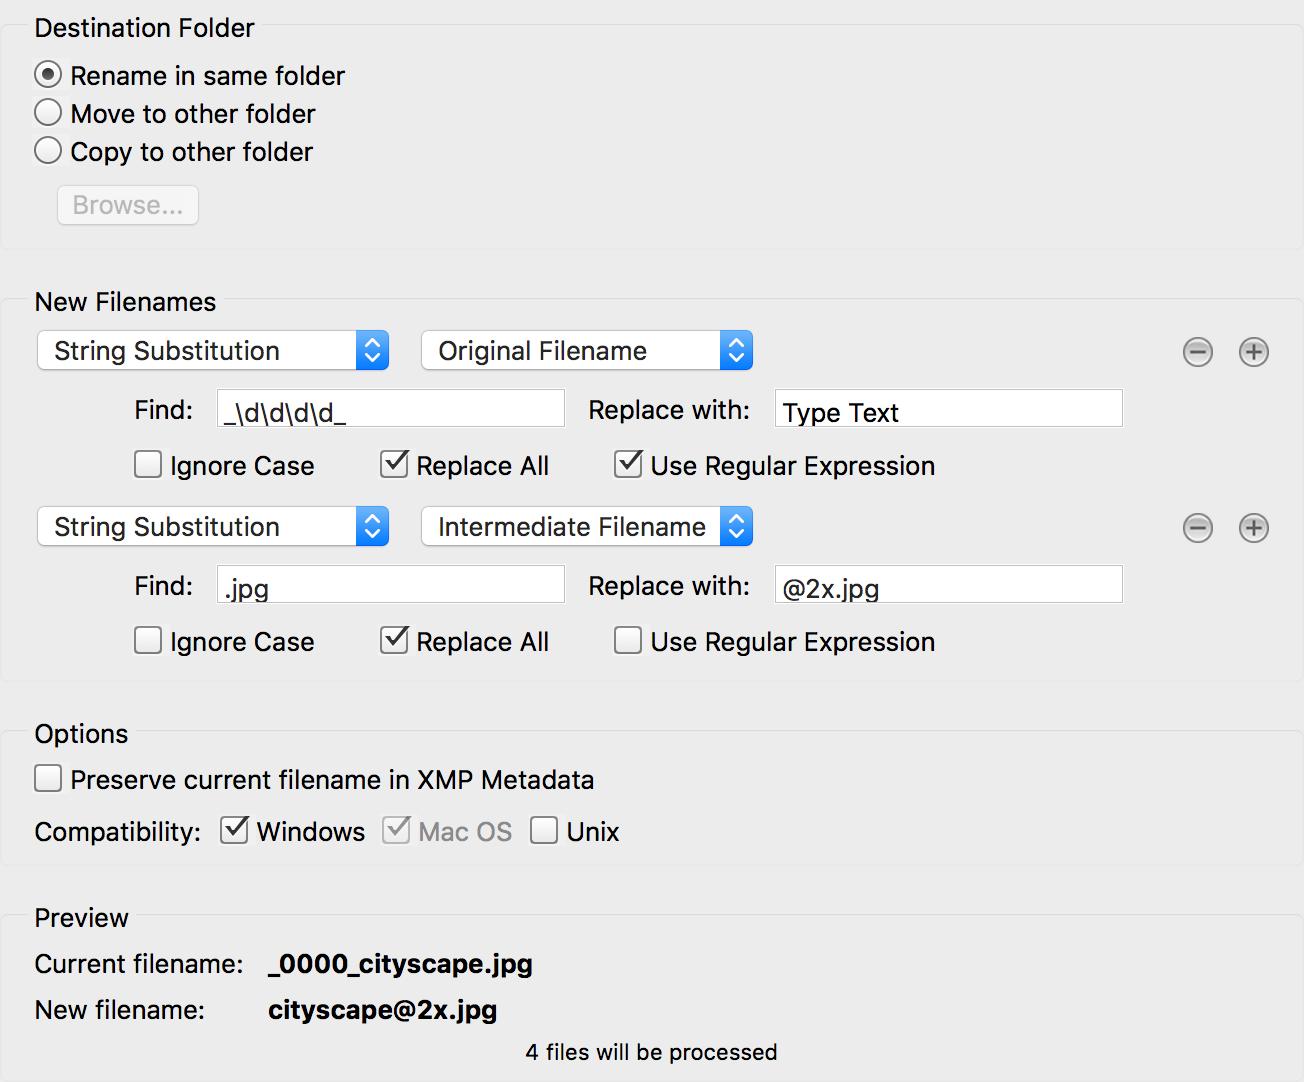Screen dimensions: 1304x1082
Task: Click the Find field containing _\d\d\d\d_
Action: click(389, 408)
